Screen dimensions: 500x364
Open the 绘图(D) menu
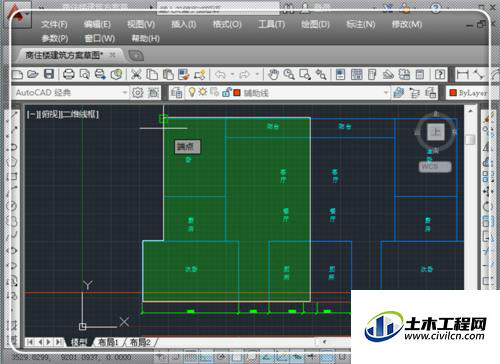(315, 24)
